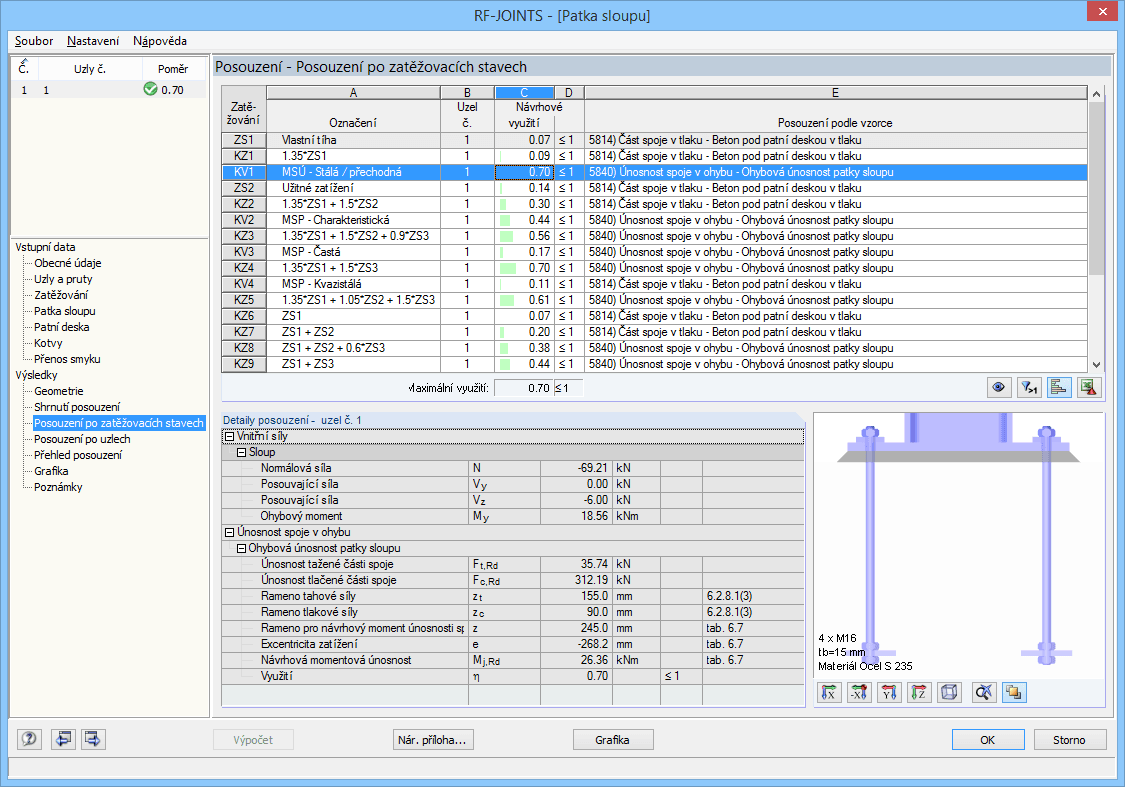Collapse the Sloup subsection
Image resolution: width=1125 pixels, height=787 pixels.
(242, 452)
